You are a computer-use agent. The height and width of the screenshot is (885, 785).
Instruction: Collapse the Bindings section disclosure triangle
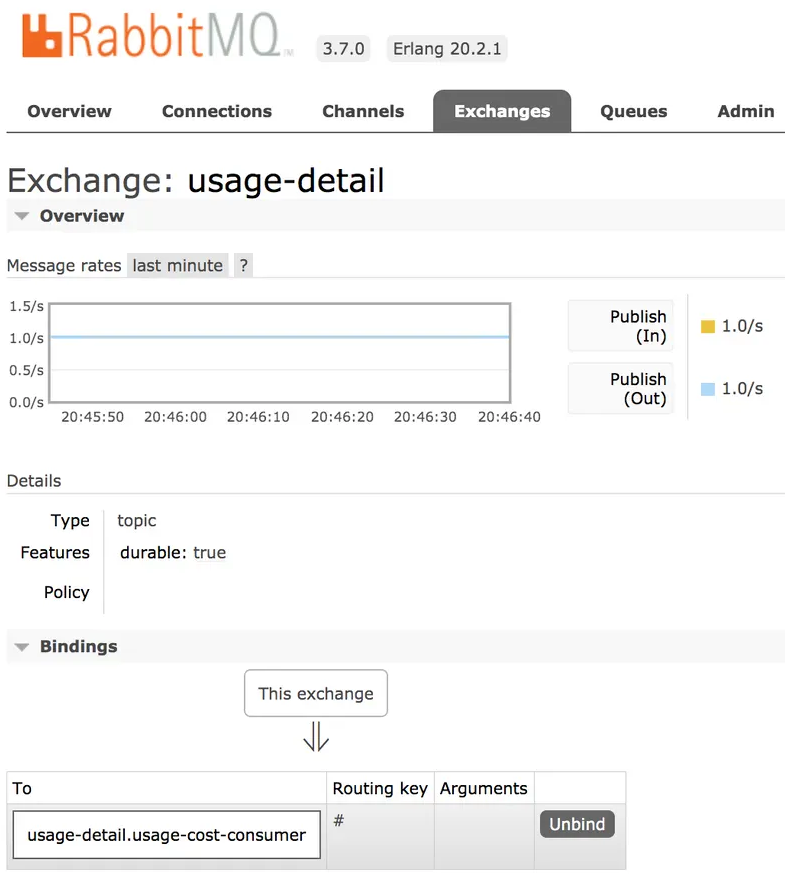(22, 647)
